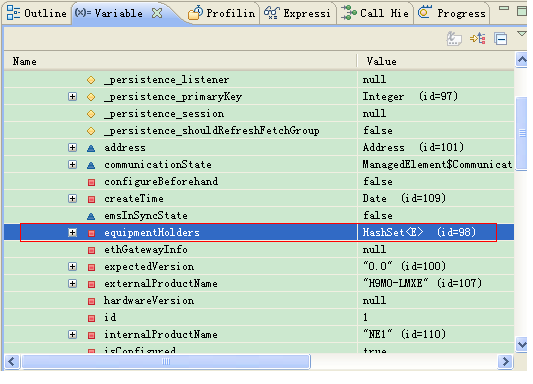Open the Progress tab
The height and width of the screenshot is (384, 533).
(x=452, y=13)
